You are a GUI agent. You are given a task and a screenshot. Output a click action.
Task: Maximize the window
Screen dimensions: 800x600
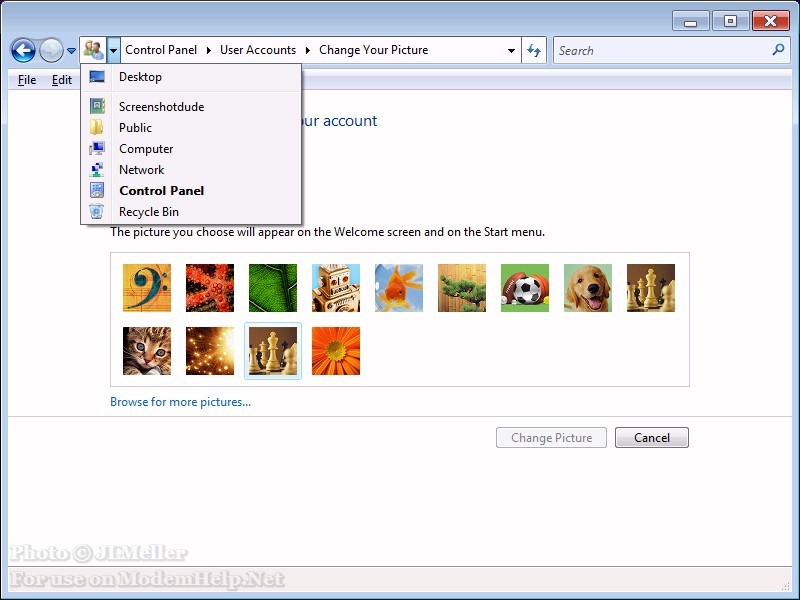[730, 21]
